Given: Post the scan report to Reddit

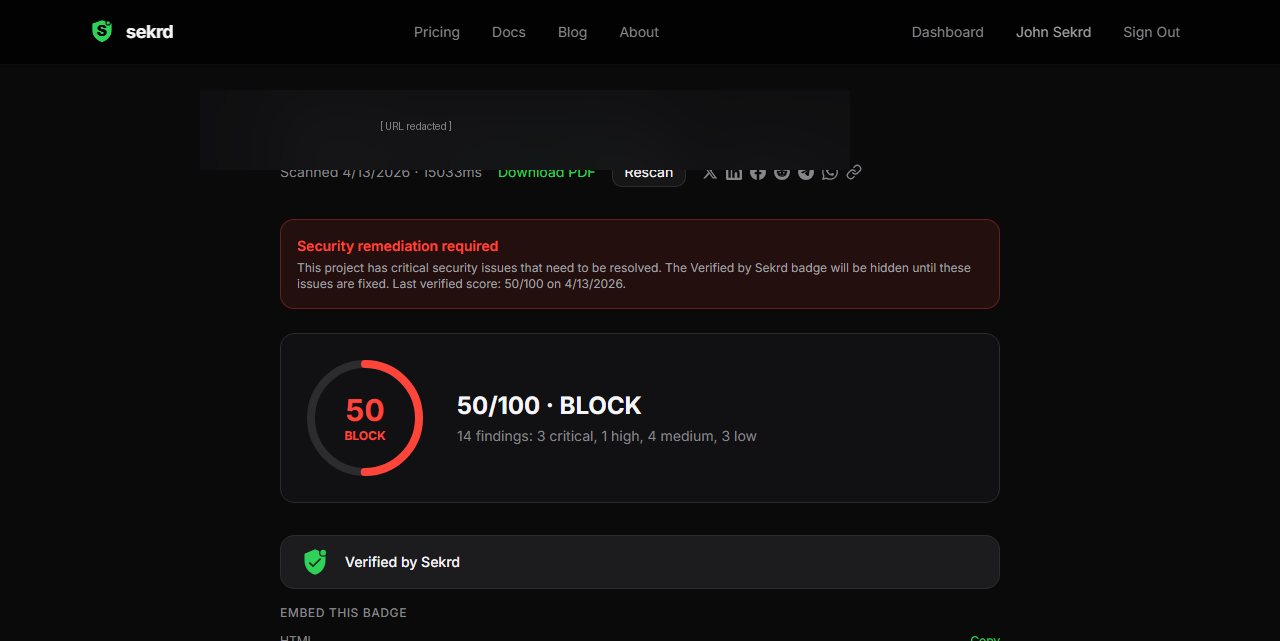Looking at the screenshot, I should [781, 171].
